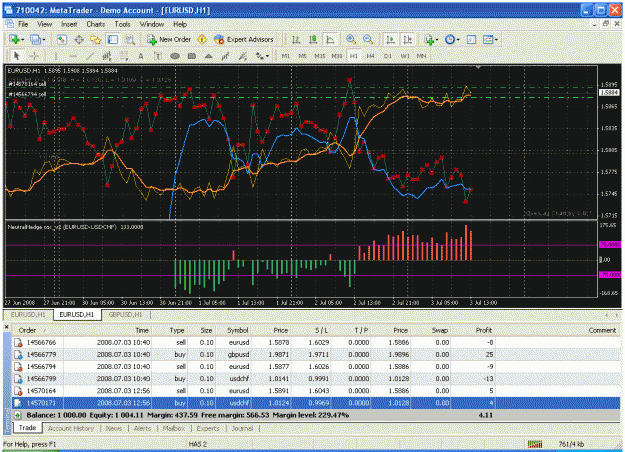Open the Experts terminal tab
The height and width of the screenshot is (452, 625).
point(208,428)
